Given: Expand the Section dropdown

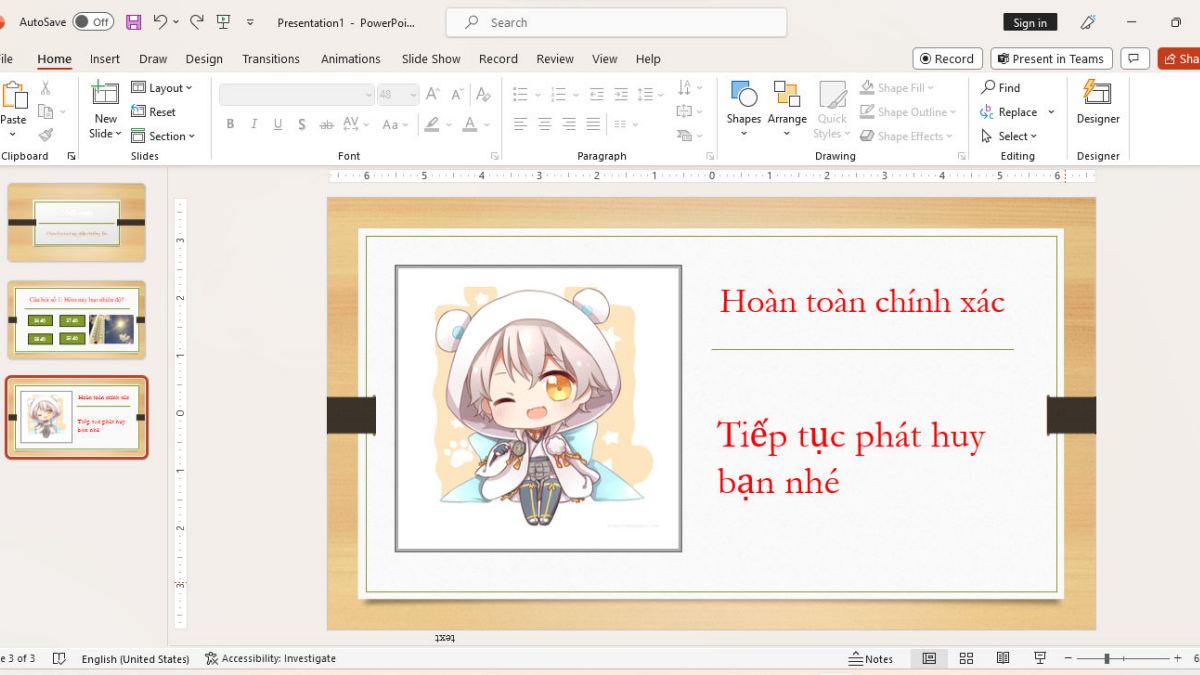Looking at the screenshot, I should pos(166,136).
